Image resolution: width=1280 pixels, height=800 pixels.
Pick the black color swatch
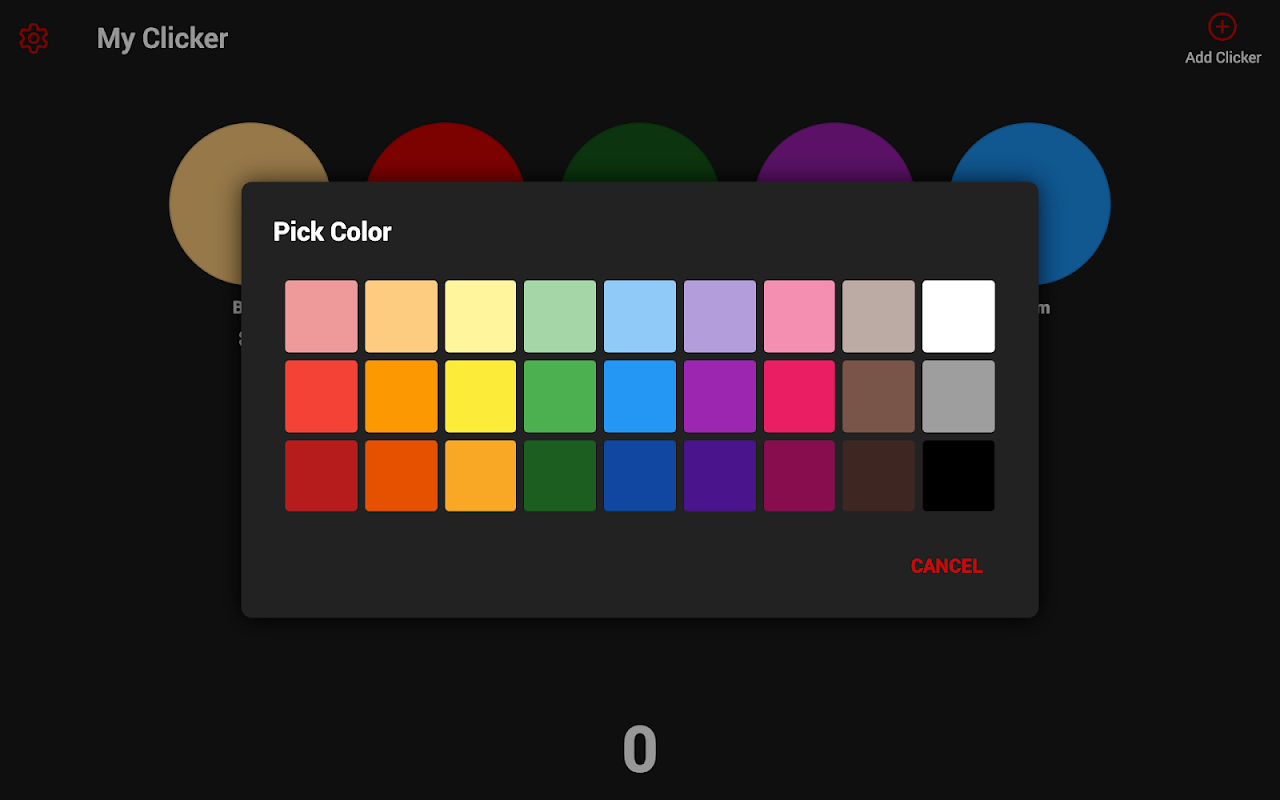958,476
